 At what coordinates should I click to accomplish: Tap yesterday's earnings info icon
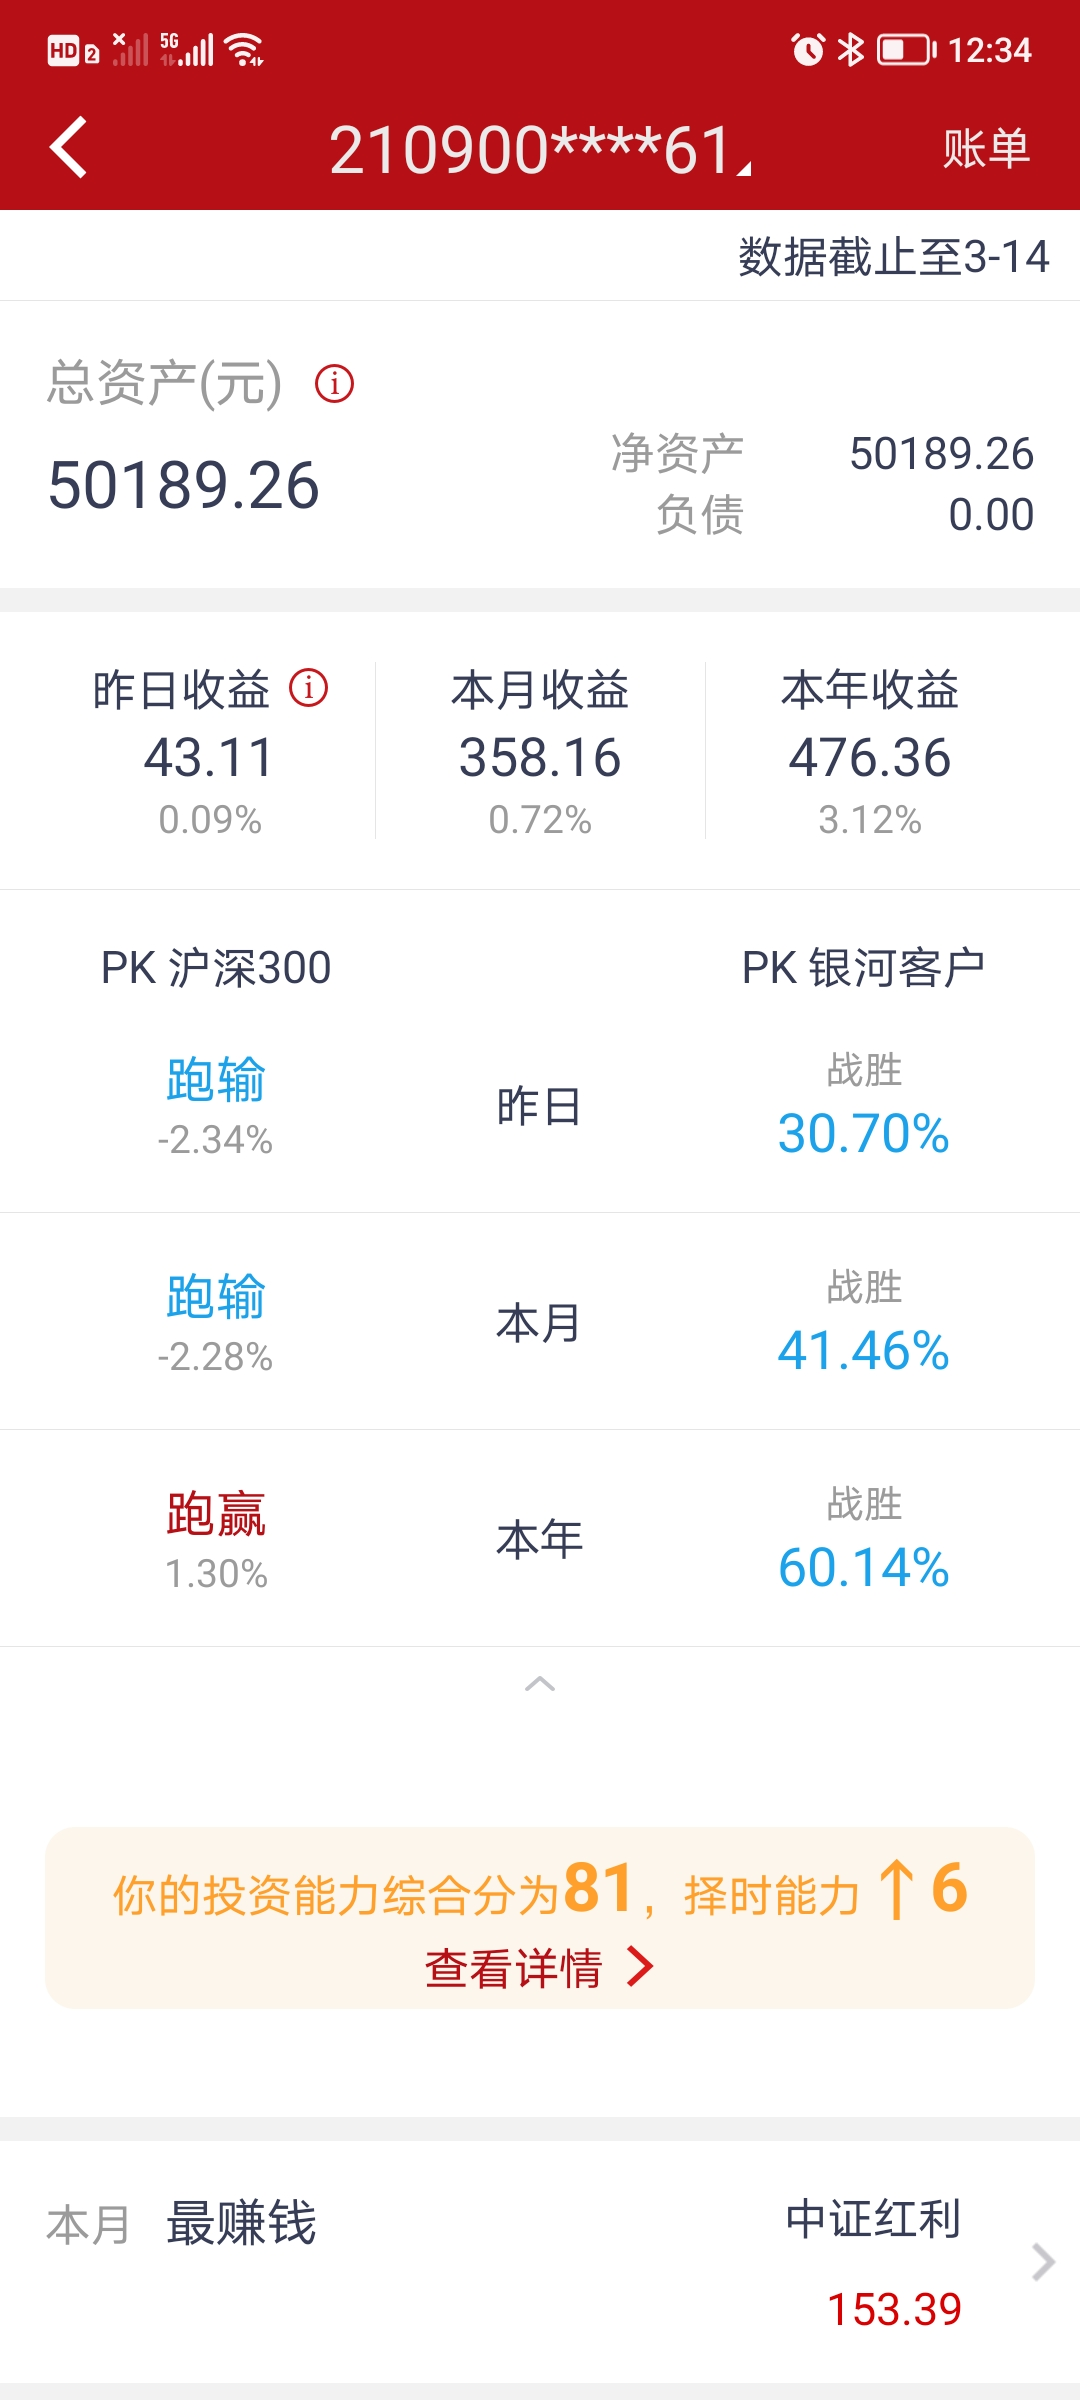click(x=308, y=688)
